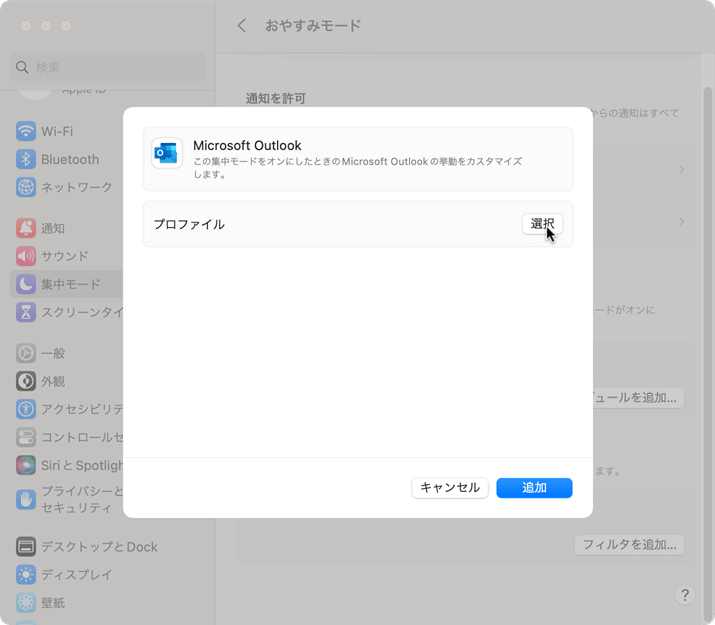Click the プロファイル label
The height and width of the screenshot is (625, 715).
189,224
